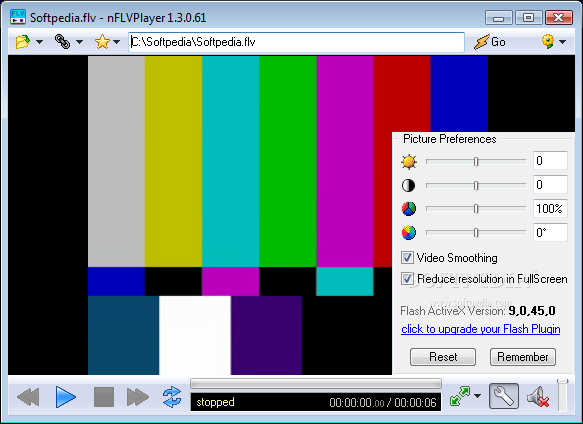Close the nFLVPlayer window
The height and width of the screenshot is (424, 583).
point(558,17)
